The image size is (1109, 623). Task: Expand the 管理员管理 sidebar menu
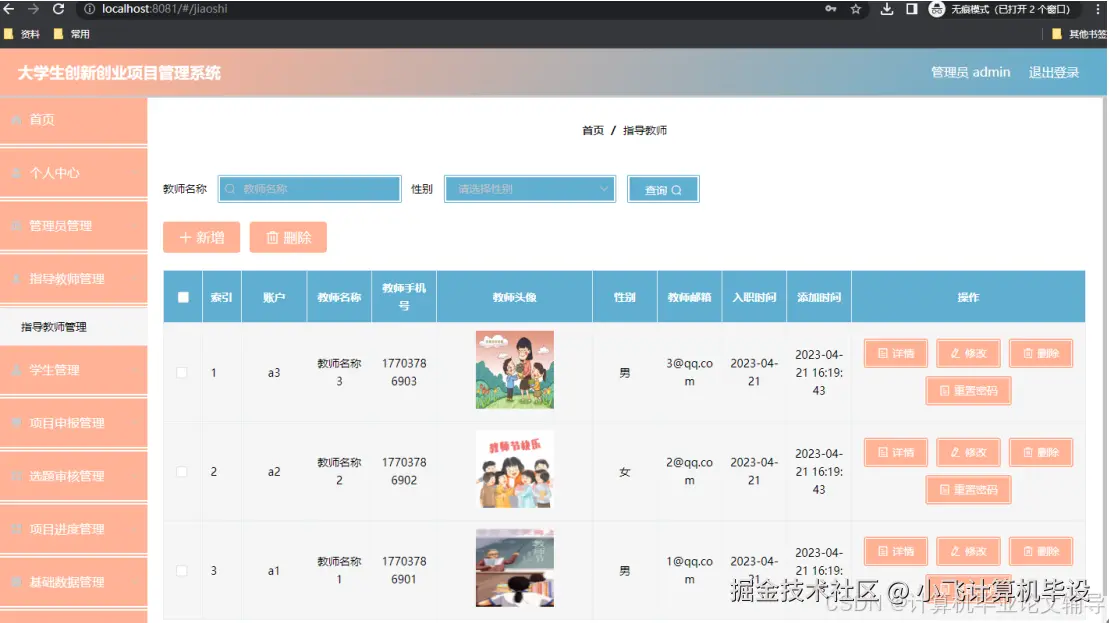click(74, 226)
